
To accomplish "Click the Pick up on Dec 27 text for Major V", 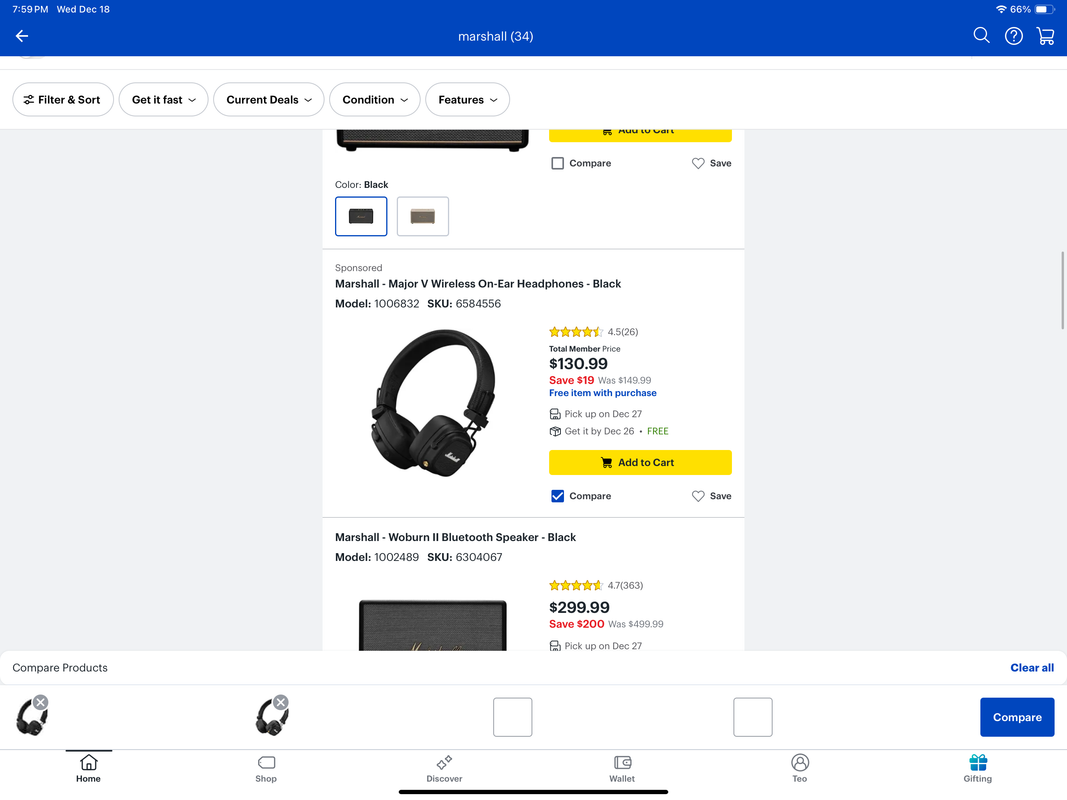I will pyautogui.click(x=603, y=414).
